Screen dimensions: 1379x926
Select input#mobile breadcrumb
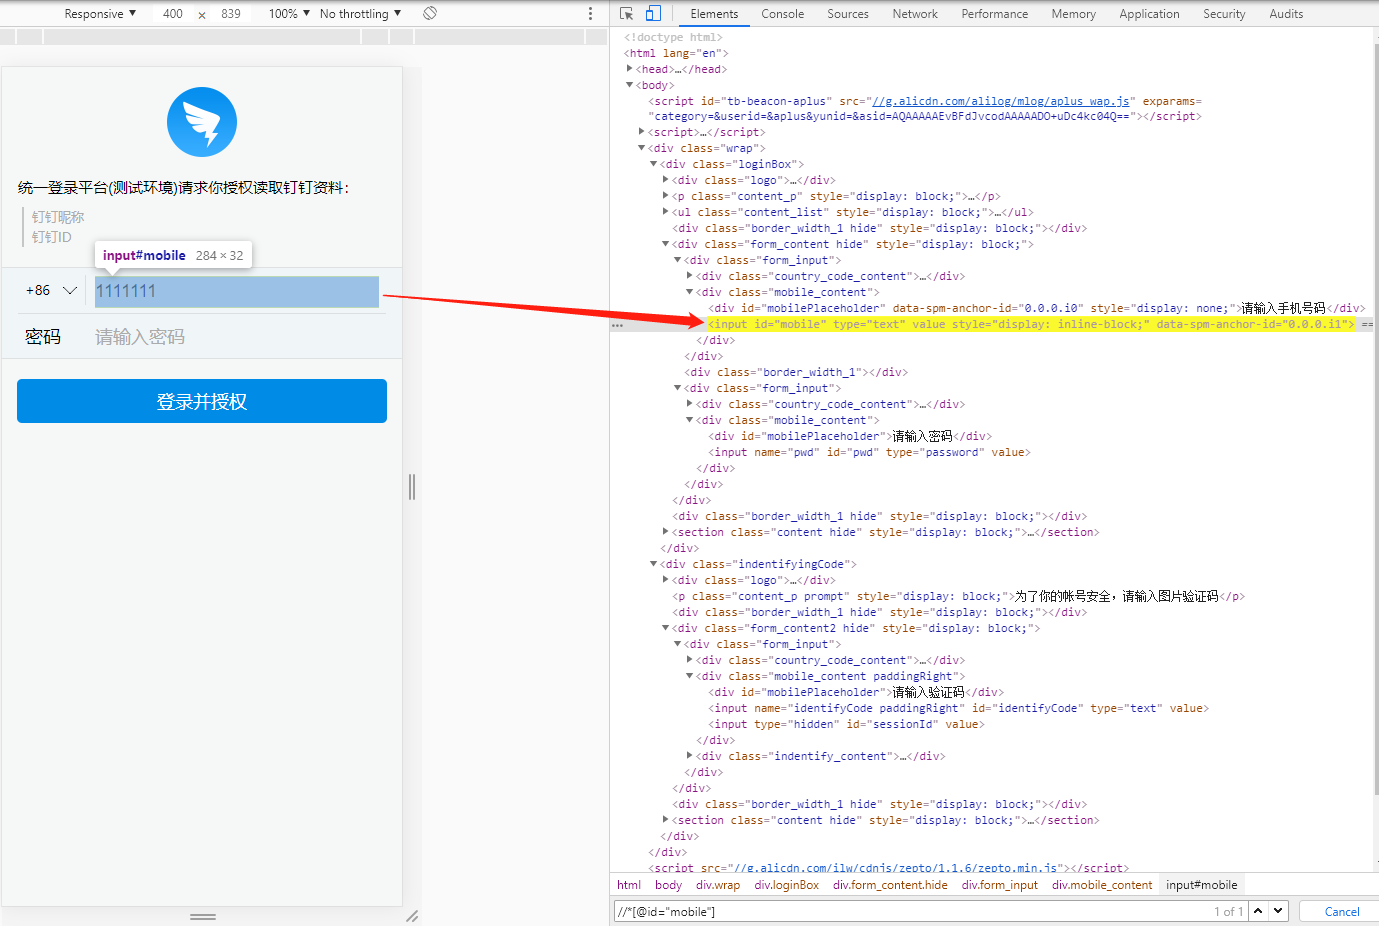pyautogui.click(x=1202, y=885)
